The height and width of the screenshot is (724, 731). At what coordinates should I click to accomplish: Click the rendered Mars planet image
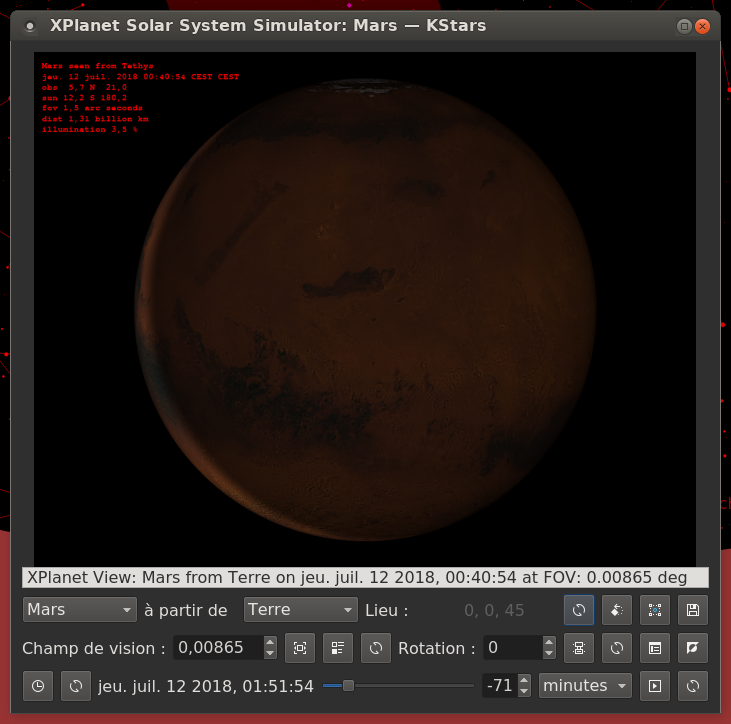(365, 310)
